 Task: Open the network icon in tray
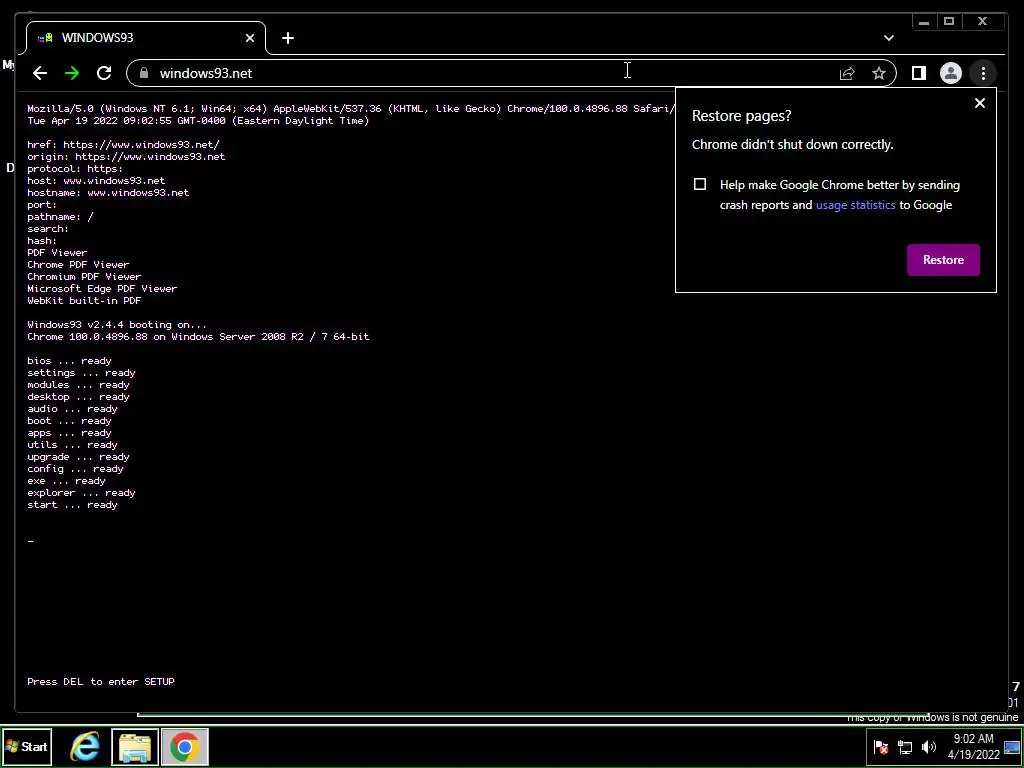pyautogui.click(x=904, y=747)
